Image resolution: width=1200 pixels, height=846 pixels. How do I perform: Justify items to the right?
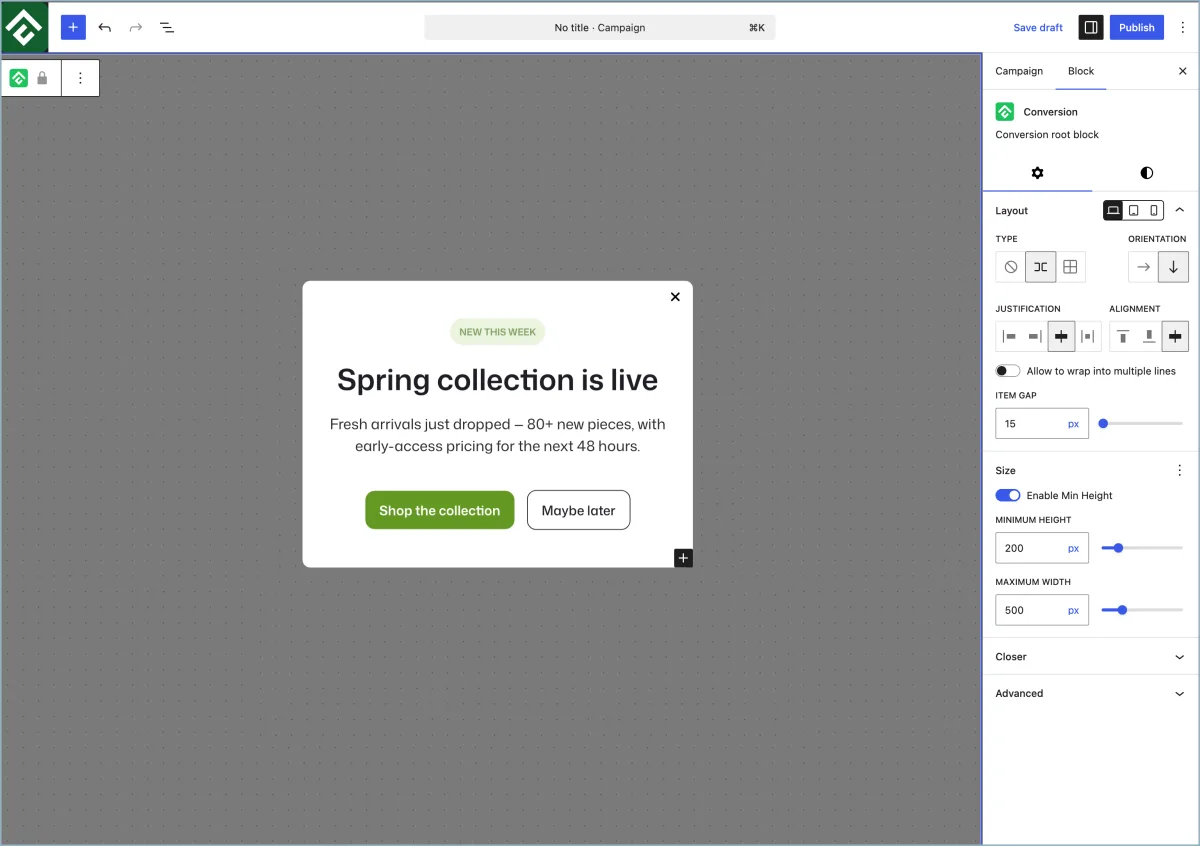tap(1035, 337)
